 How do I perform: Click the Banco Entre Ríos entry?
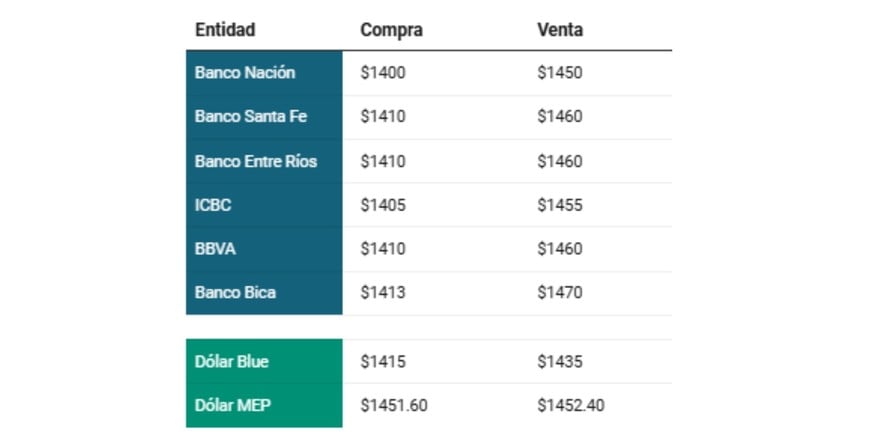[x=256, y=161]
